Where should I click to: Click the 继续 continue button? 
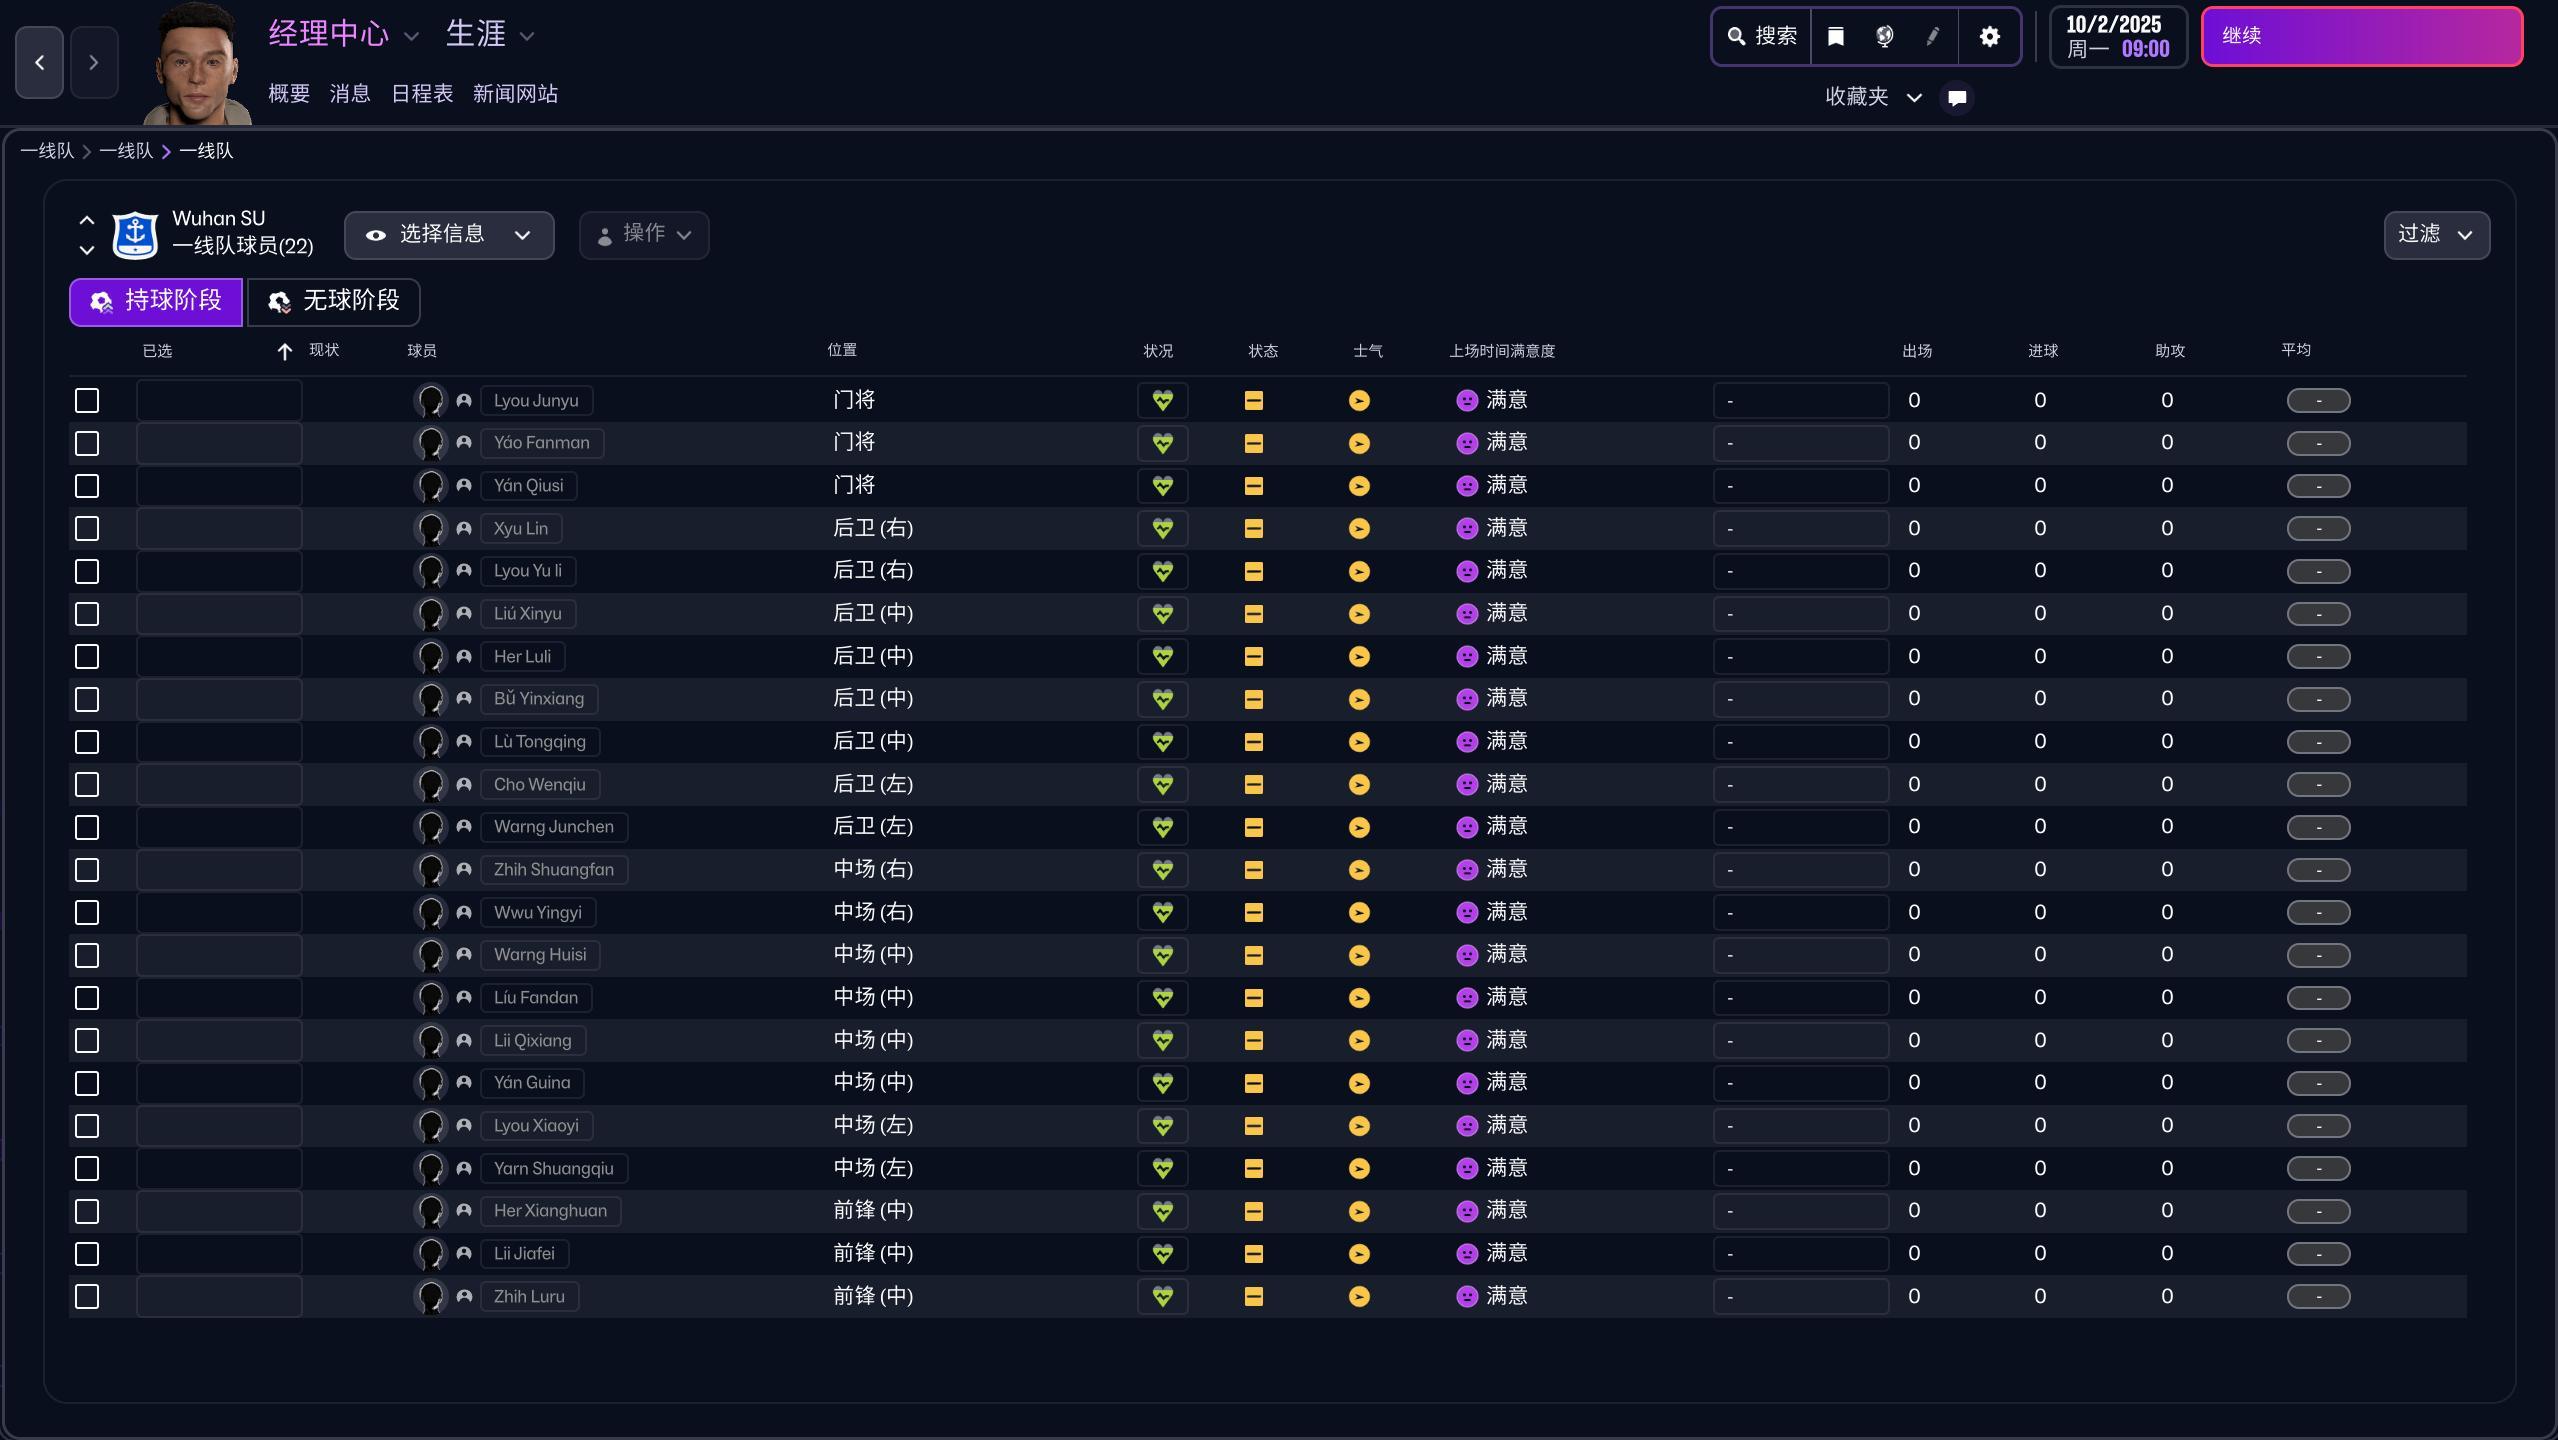(2362, 36)
